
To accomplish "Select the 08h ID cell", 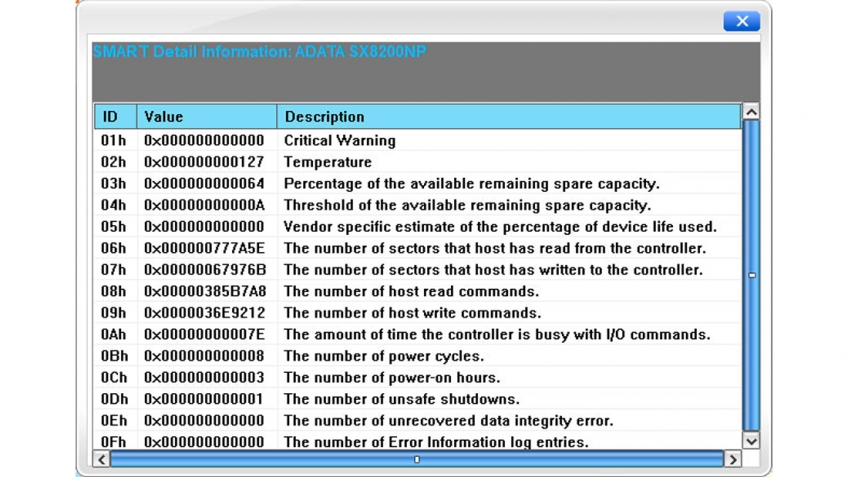I will pos(114,292).
